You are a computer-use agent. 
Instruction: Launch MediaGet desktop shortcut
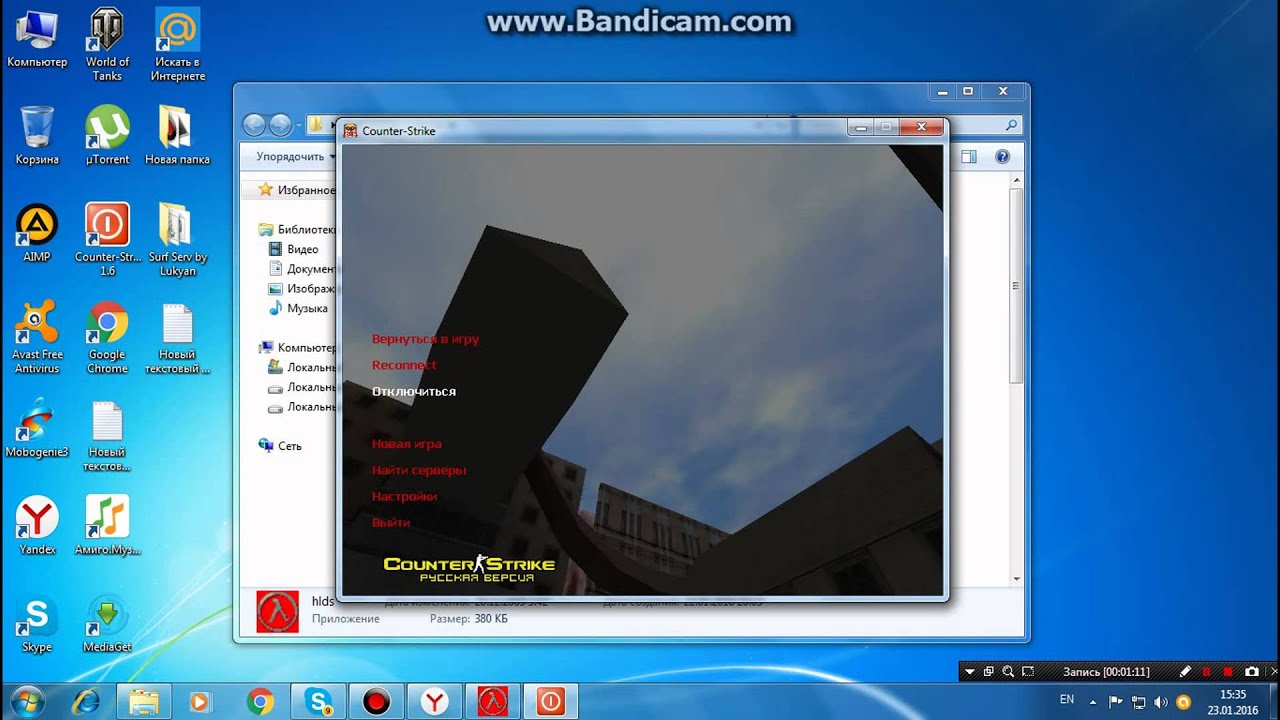(107, 624)
